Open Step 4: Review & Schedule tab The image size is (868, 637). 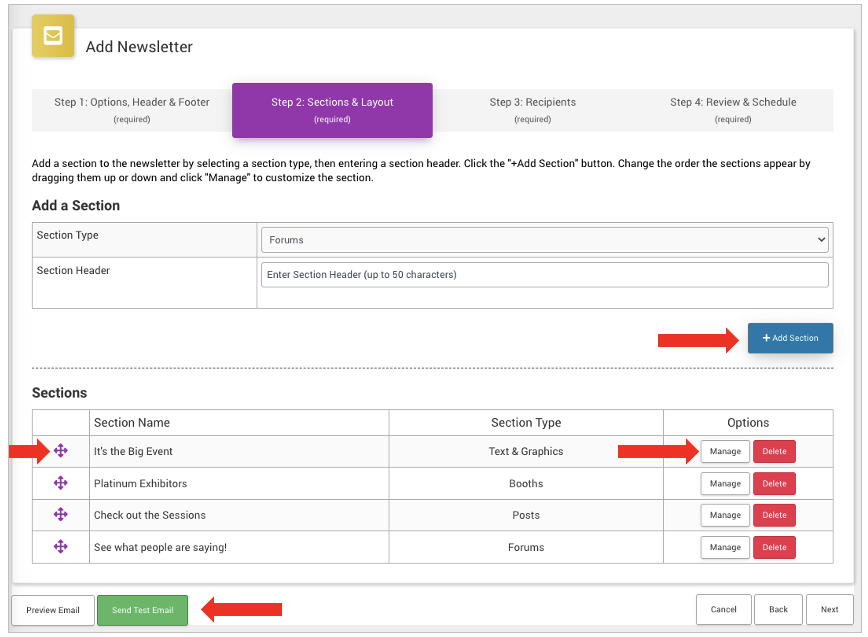pyautogui.click(x=732, y=109)
